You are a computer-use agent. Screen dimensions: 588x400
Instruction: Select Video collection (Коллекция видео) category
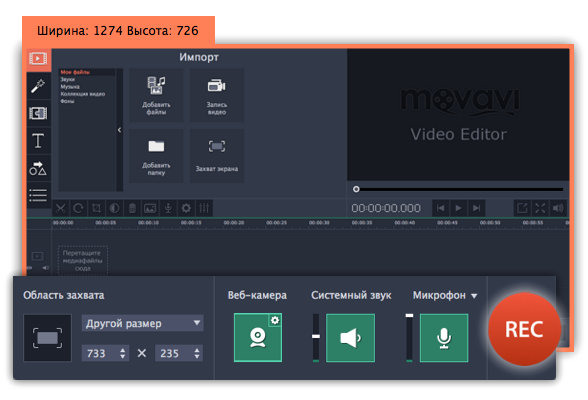[x=83, y=94]
